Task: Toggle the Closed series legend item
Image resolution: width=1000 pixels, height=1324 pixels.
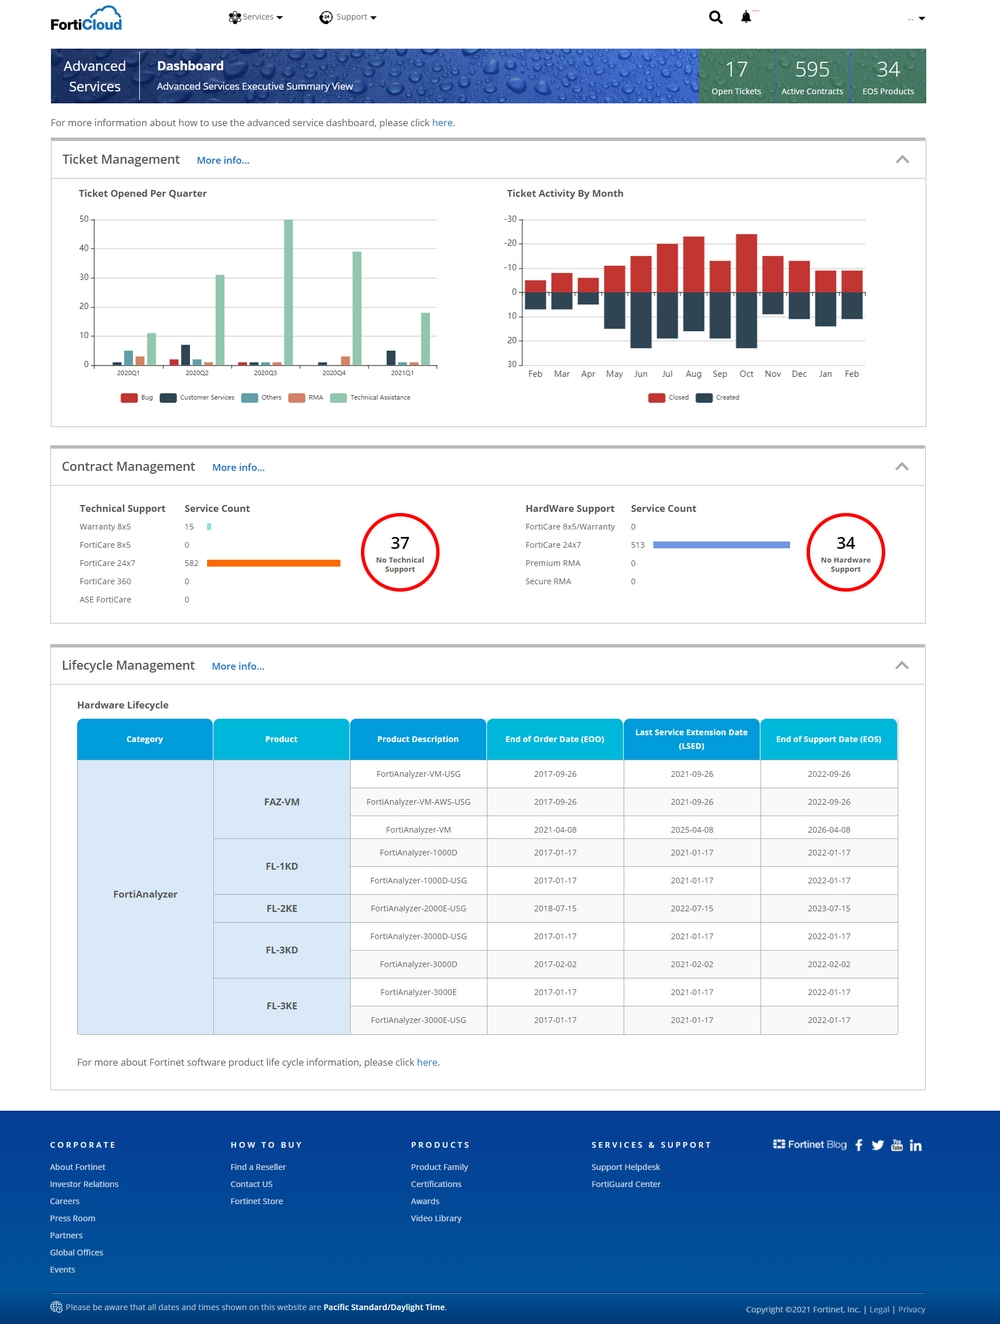Action: (x=668, y=398)
